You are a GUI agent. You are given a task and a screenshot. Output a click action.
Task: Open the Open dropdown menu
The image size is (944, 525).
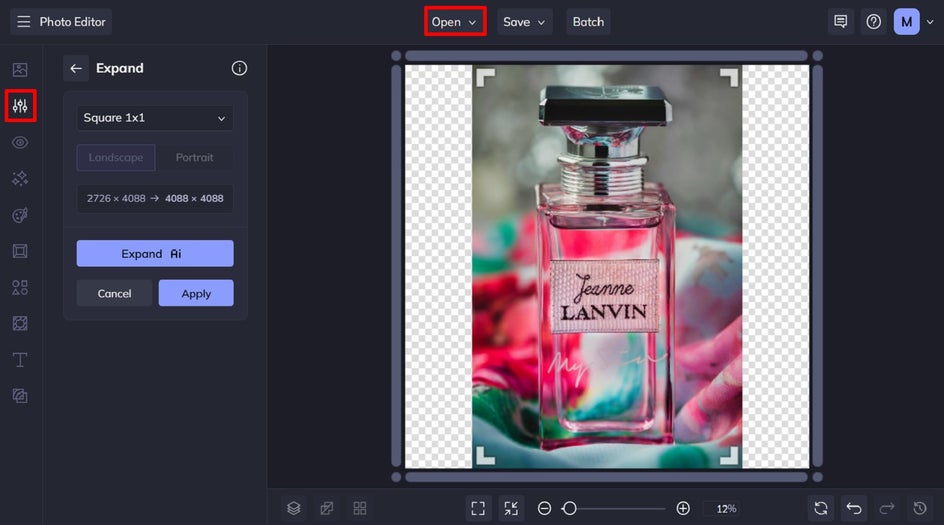455,22
